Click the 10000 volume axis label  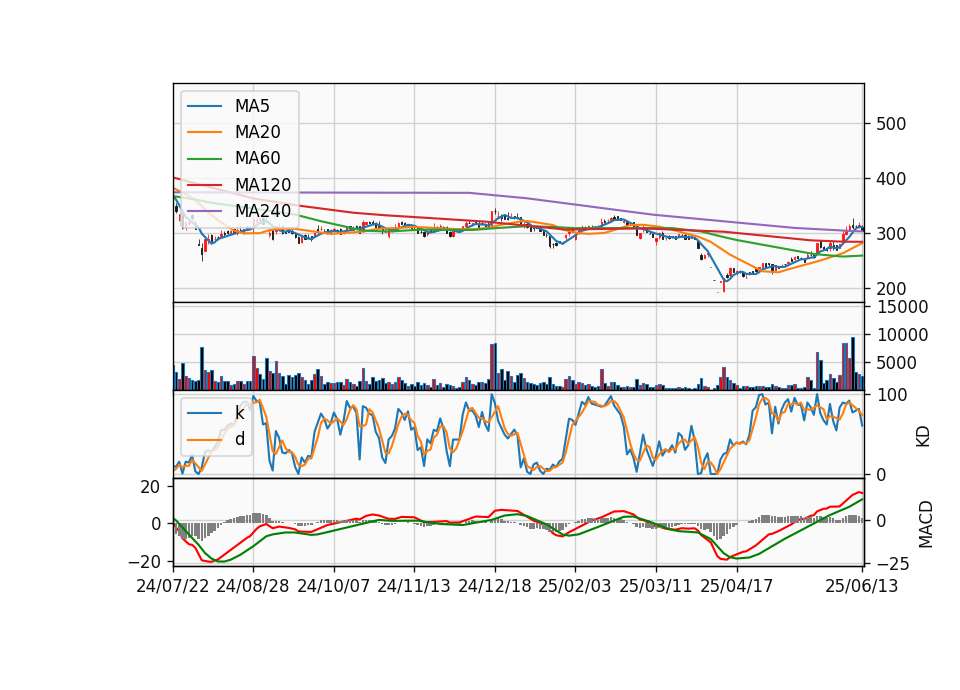point(902,335)
